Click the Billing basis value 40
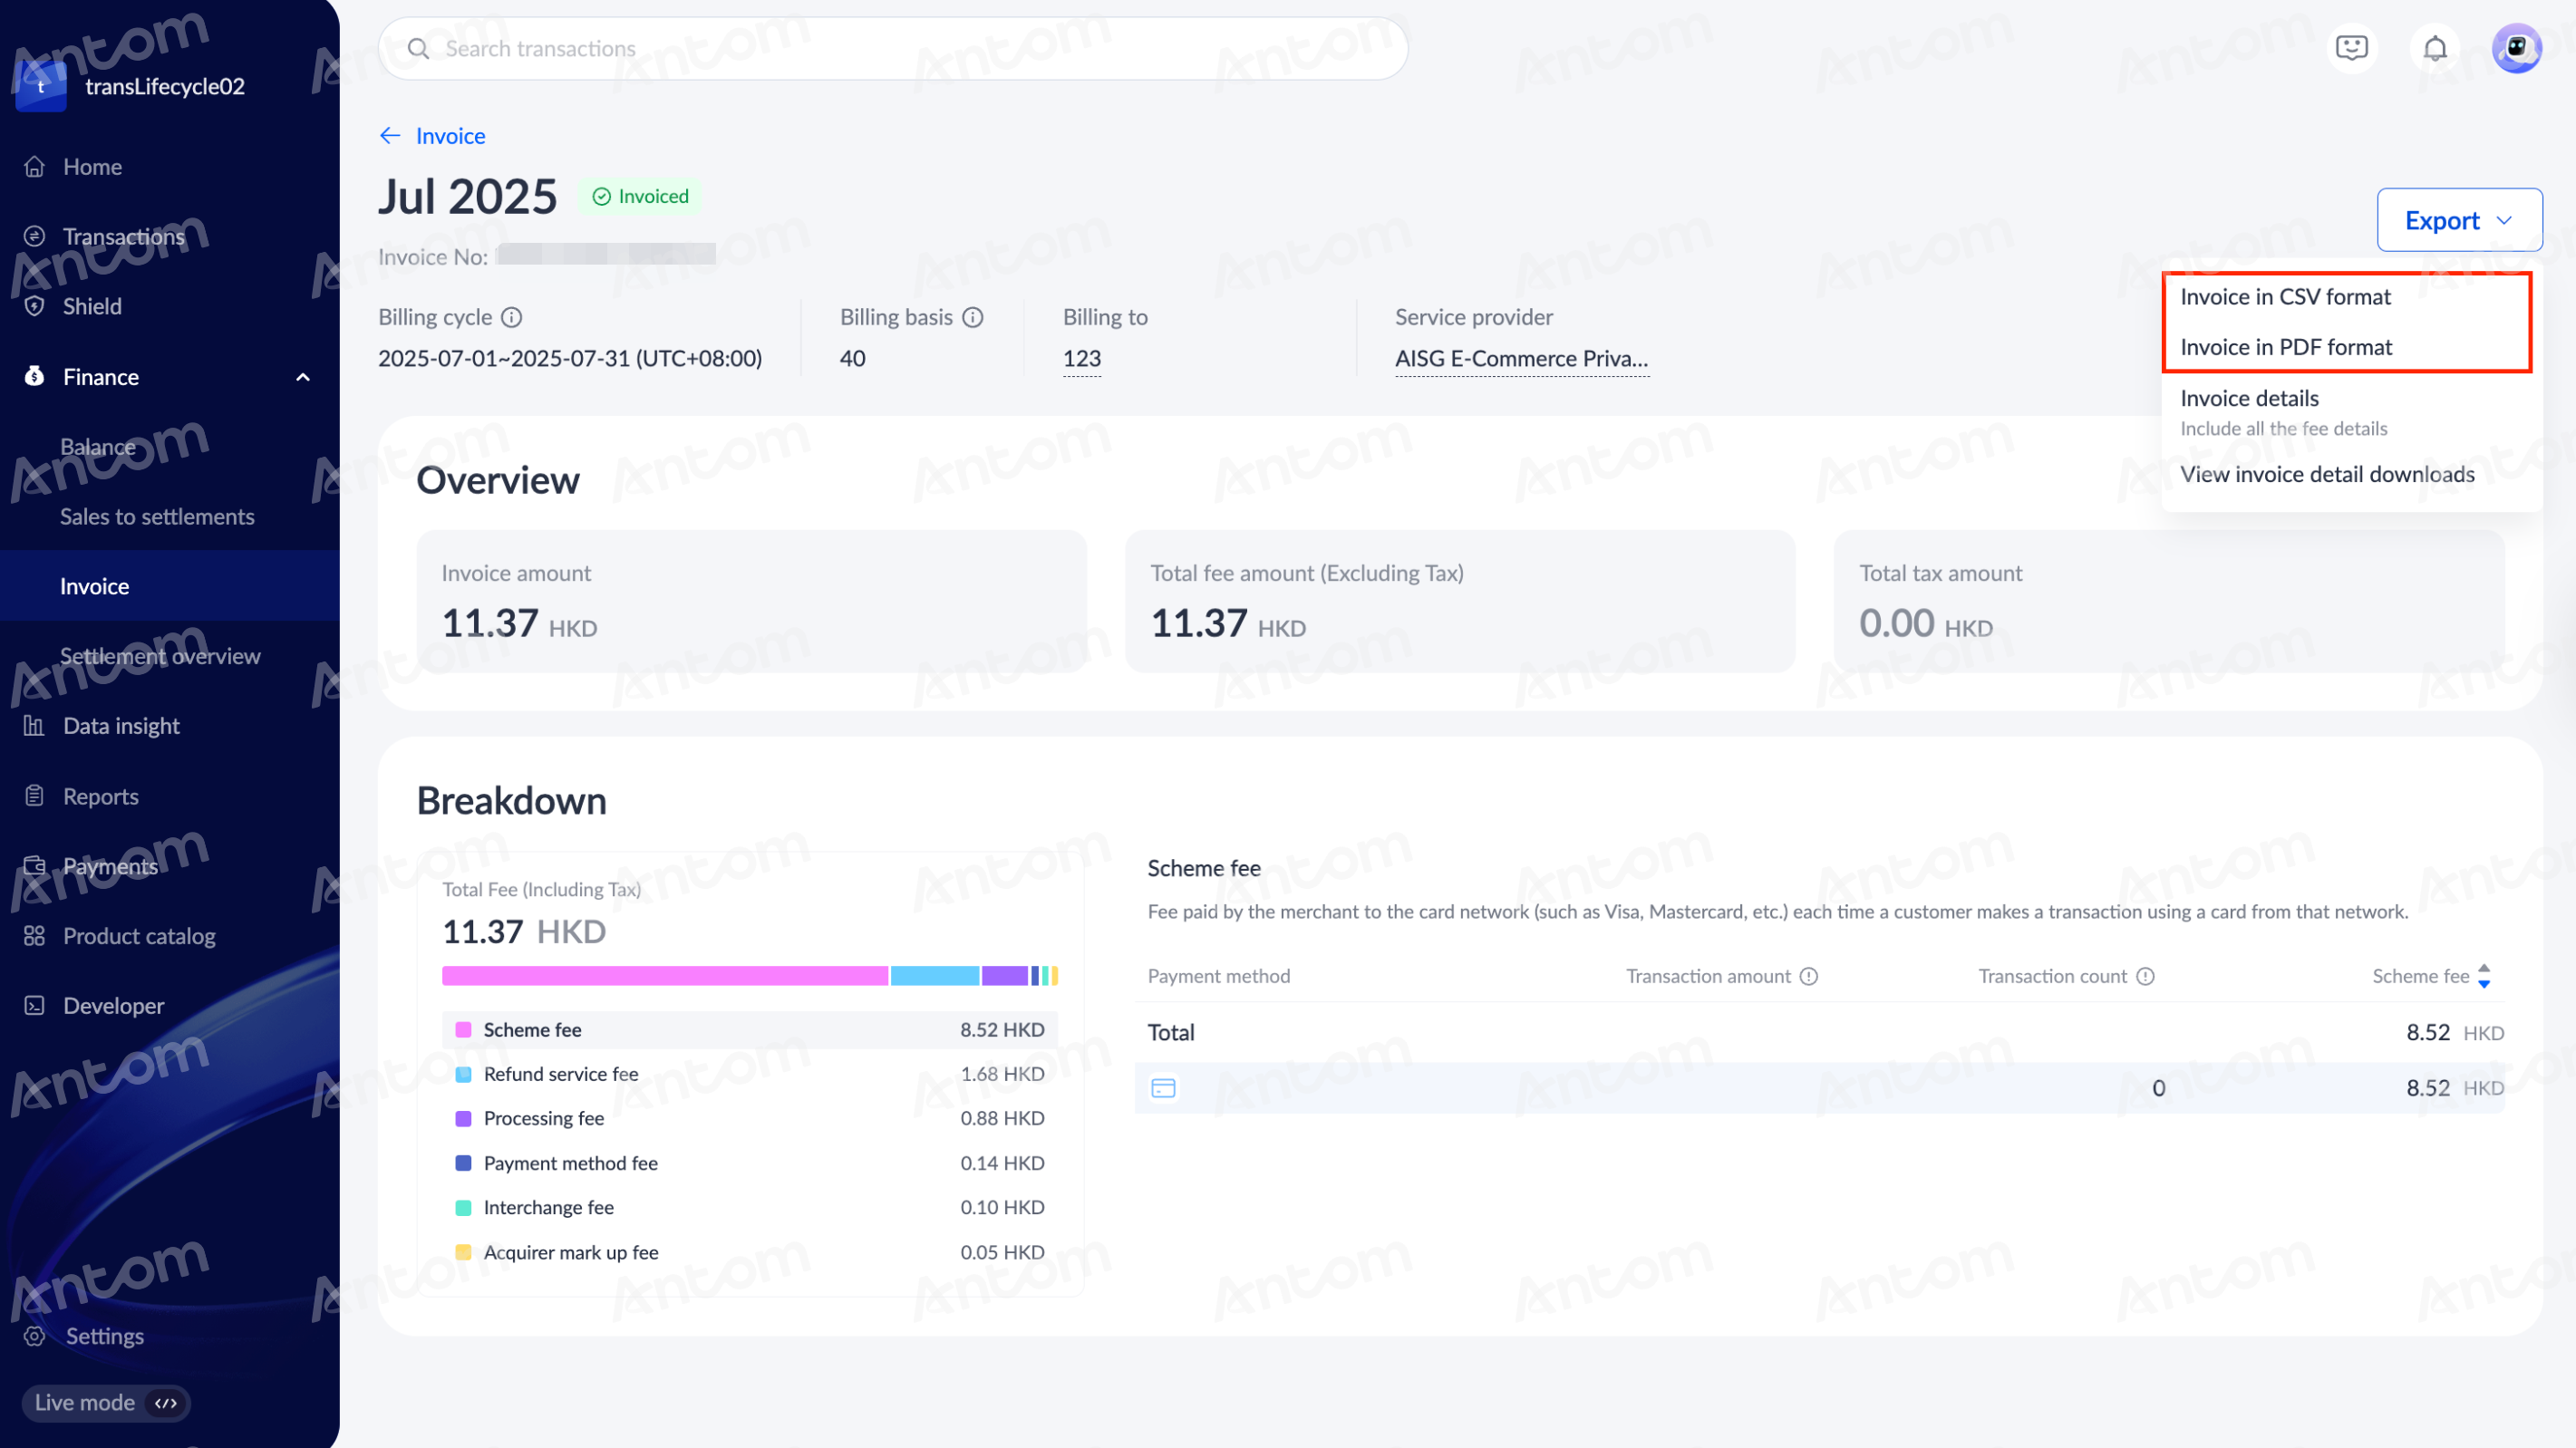Viewport: 2576px width, 1448px height. (x=852, y=358)
